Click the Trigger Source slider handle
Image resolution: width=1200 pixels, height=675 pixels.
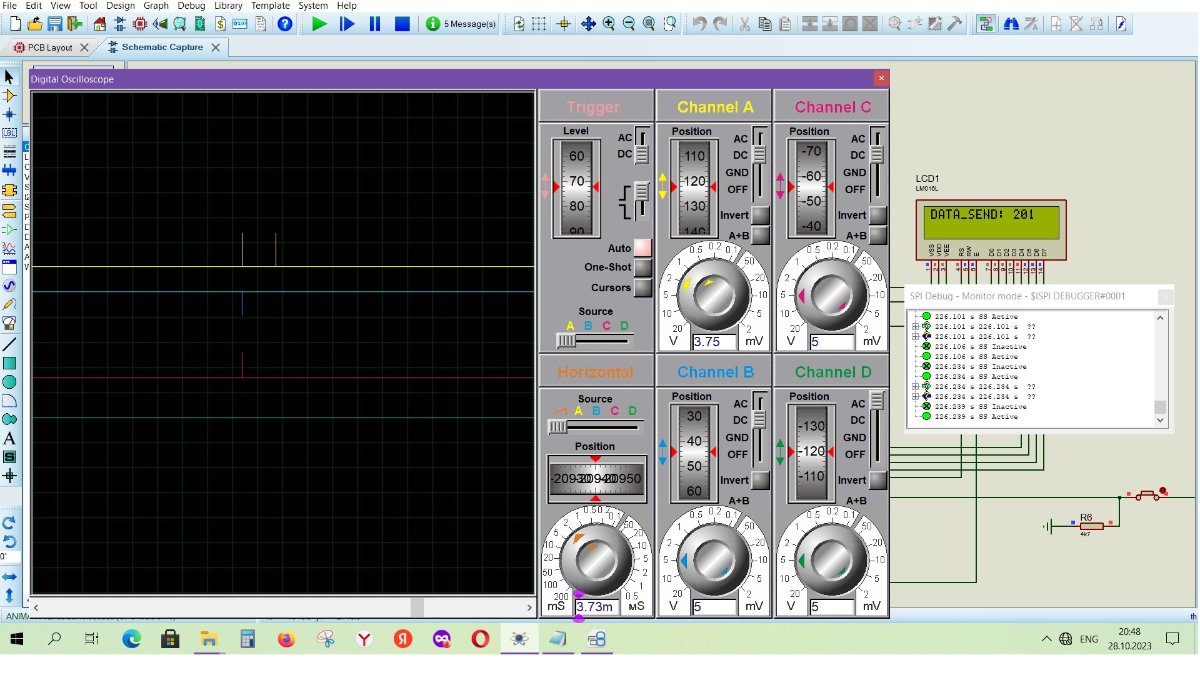tap(566, 340)
